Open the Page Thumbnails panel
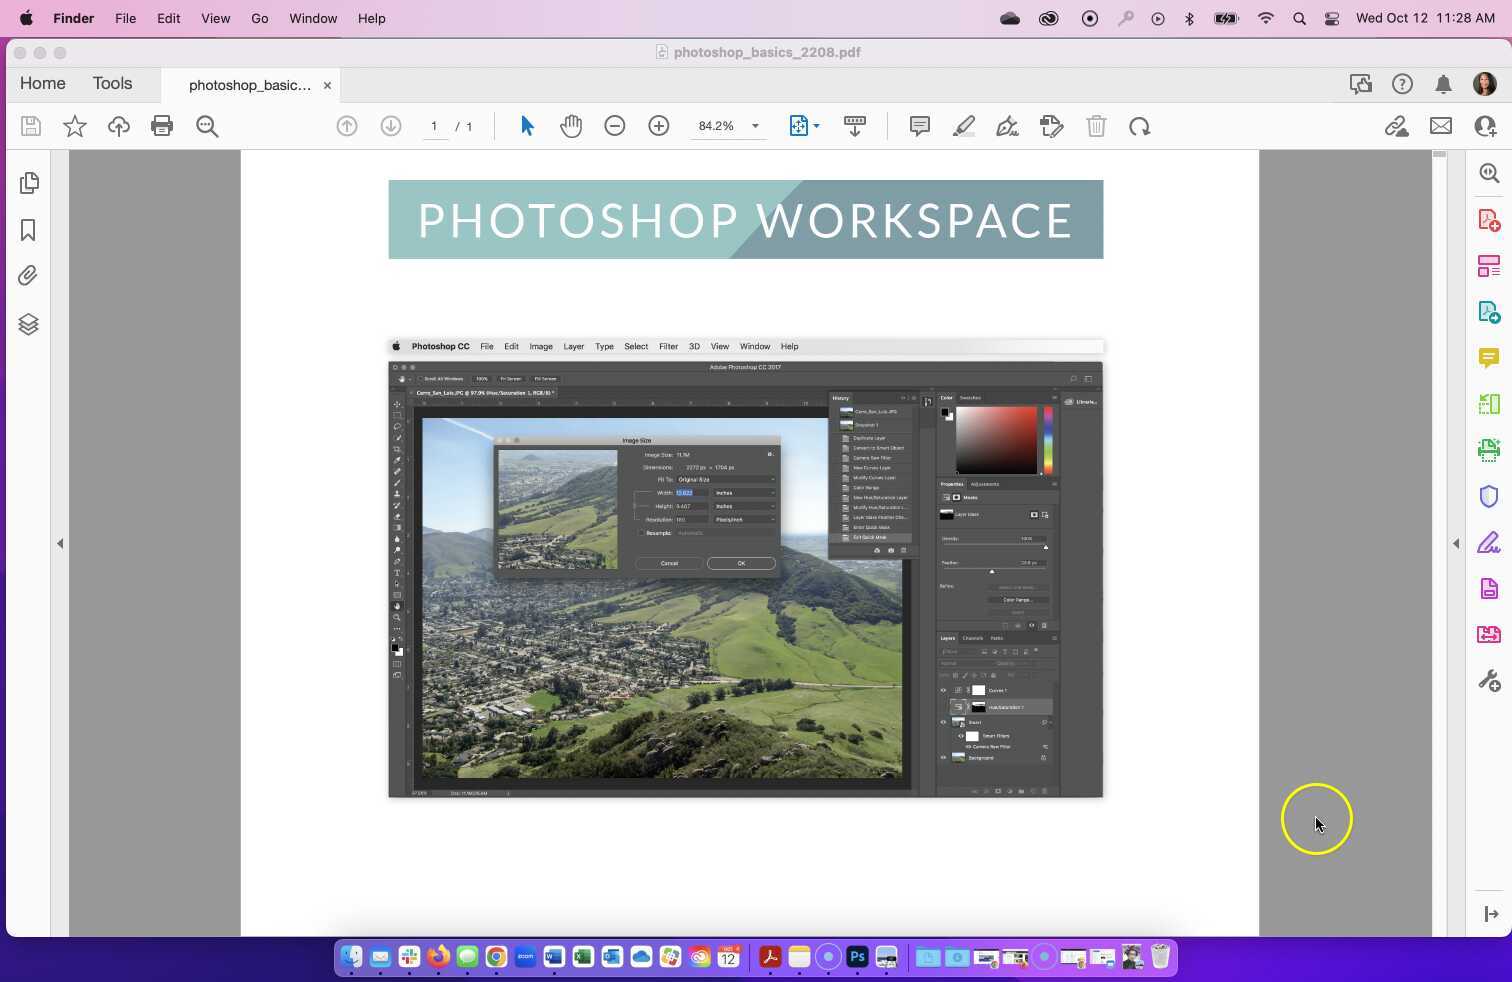This screenshot has height=982, width=1512. coord(29,183)
